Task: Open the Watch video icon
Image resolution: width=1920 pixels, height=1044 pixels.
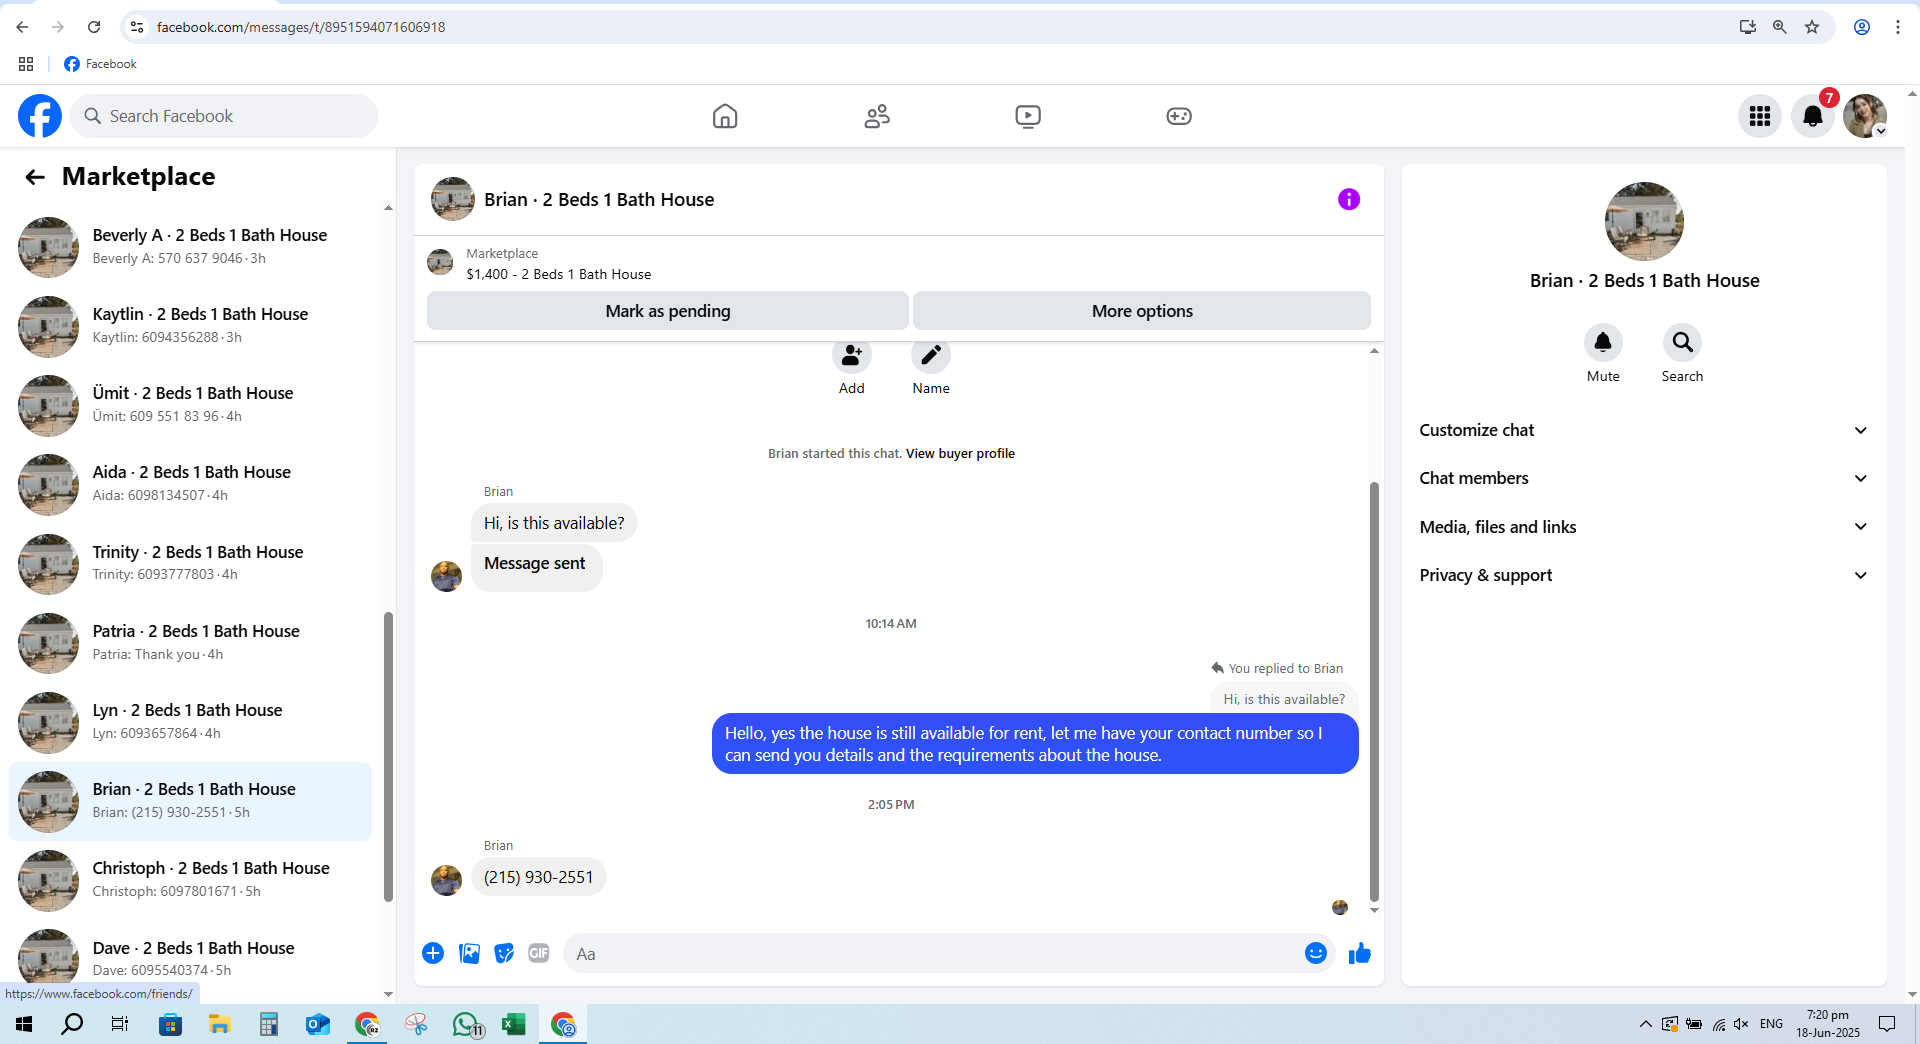Action: click(1028, 116)
